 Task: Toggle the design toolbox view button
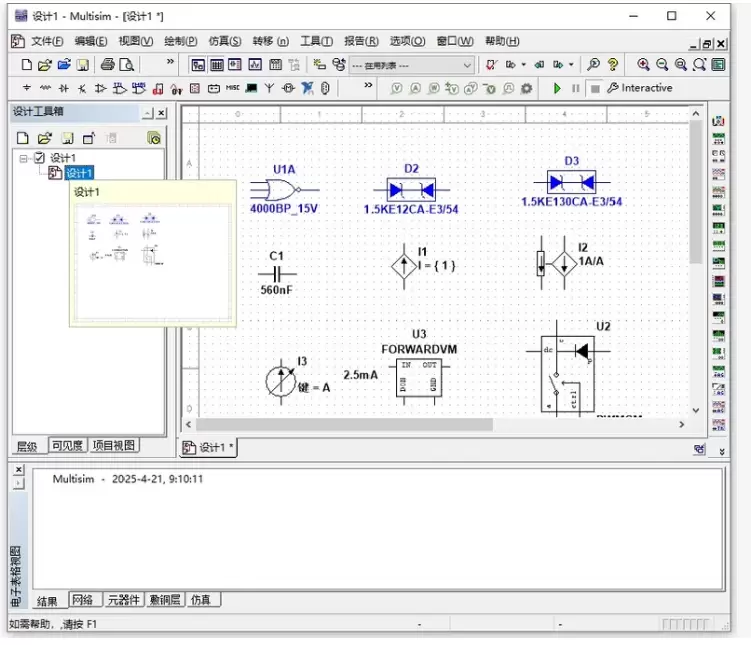click(198, 65)
